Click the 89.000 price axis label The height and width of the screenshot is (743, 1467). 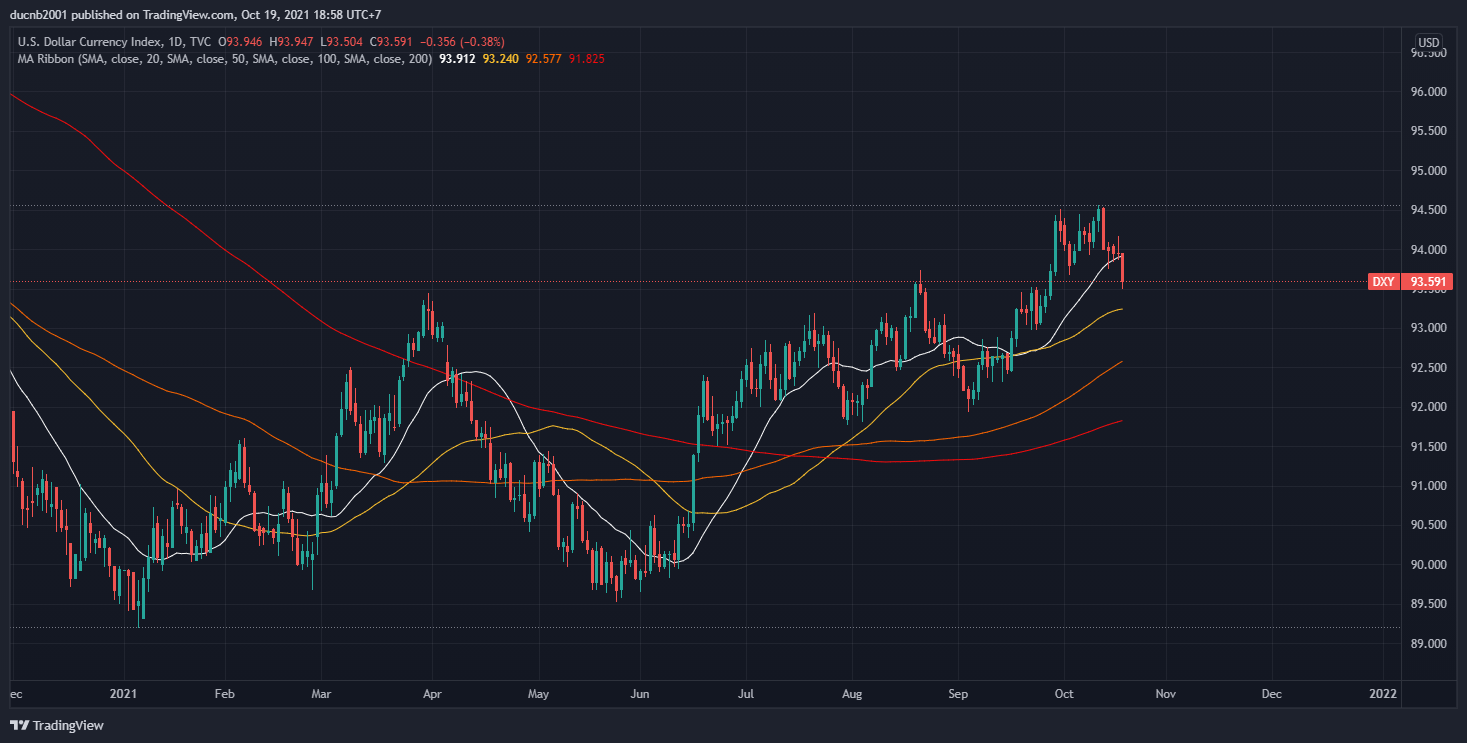[x=1429, y=644]
